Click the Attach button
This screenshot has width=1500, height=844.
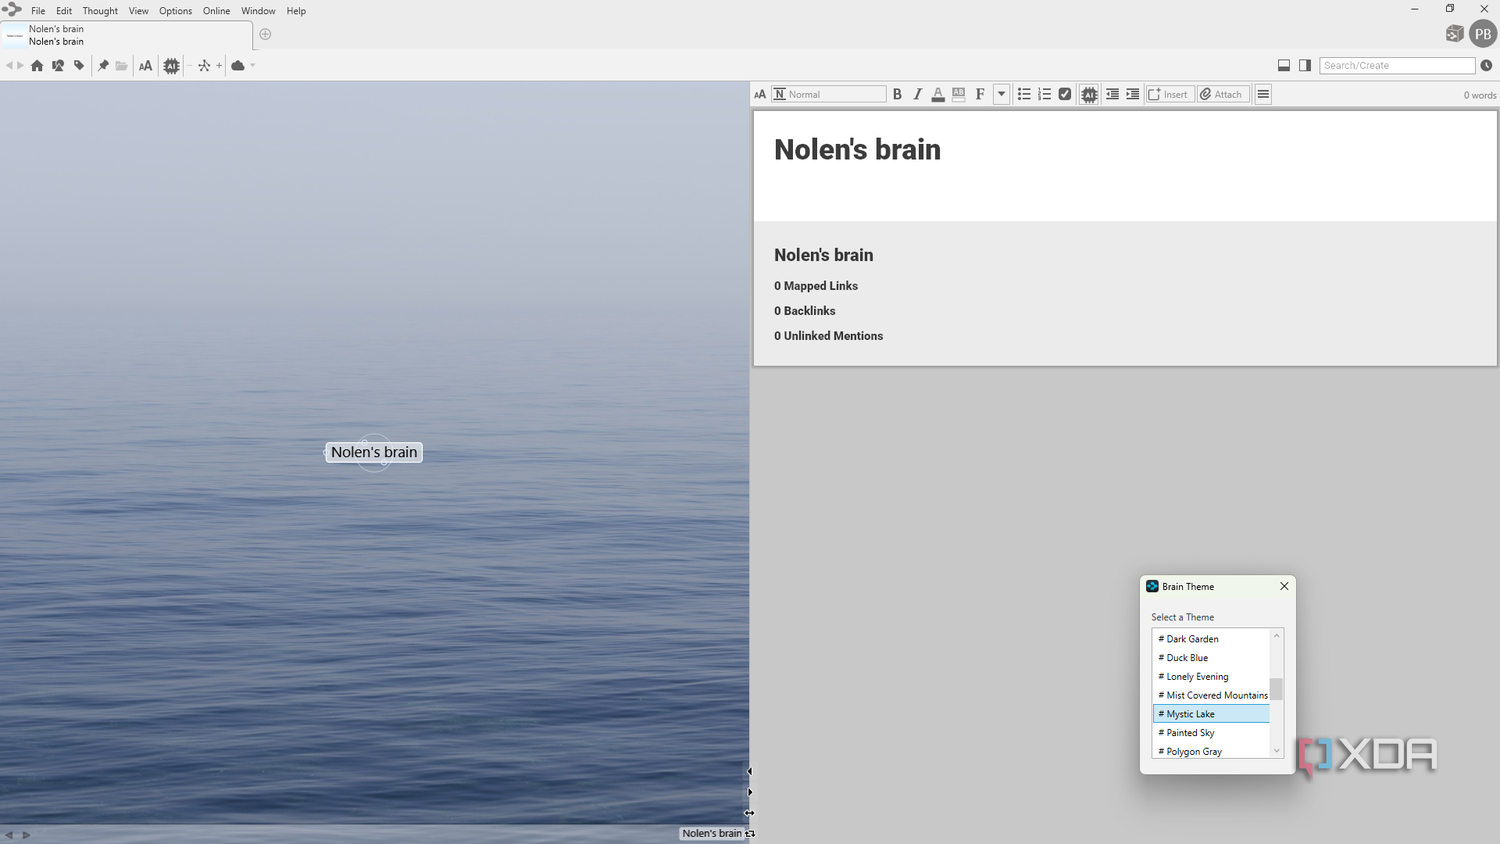tap(1223, 94)
